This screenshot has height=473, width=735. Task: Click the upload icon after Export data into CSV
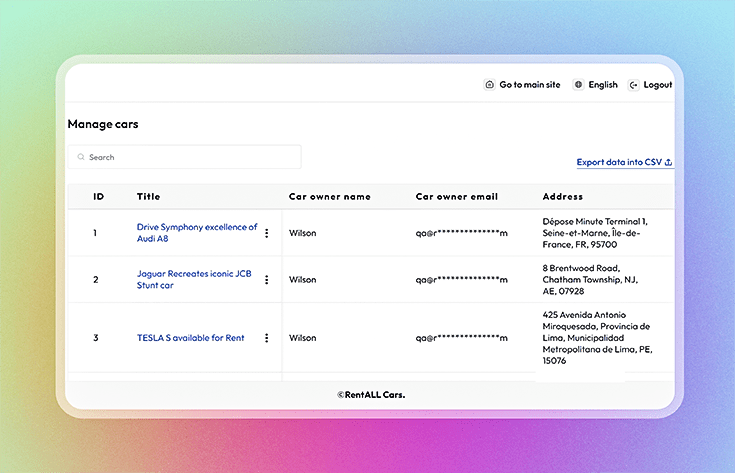coord(668,162)
